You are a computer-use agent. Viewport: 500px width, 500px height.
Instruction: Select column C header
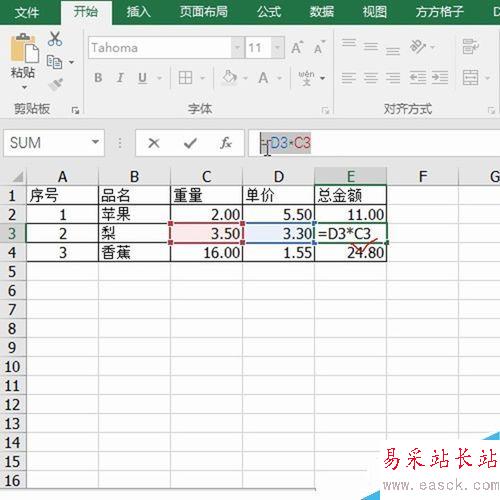(x=206, y=177)
